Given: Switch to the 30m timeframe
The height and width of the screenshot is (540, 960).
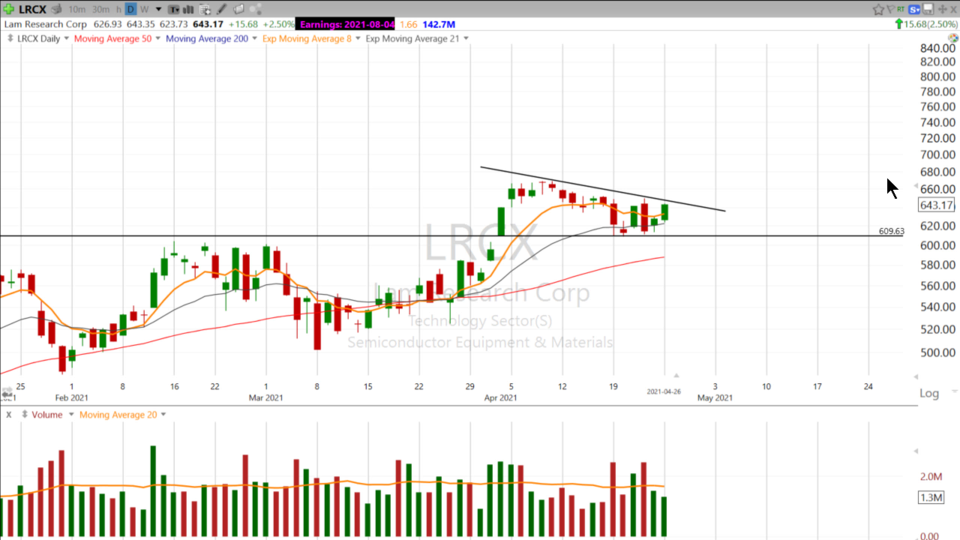Looking at the screenshot, I should click(101, 9).
